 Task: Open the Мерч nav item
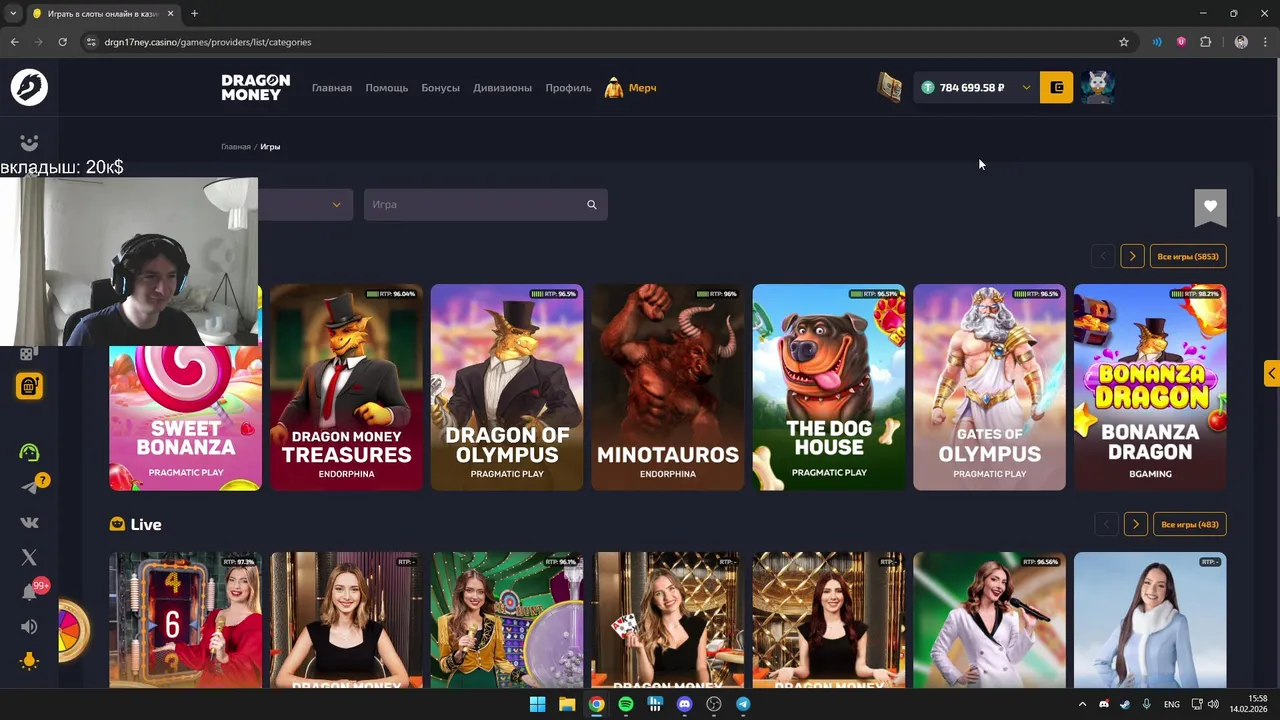point(643,88)
